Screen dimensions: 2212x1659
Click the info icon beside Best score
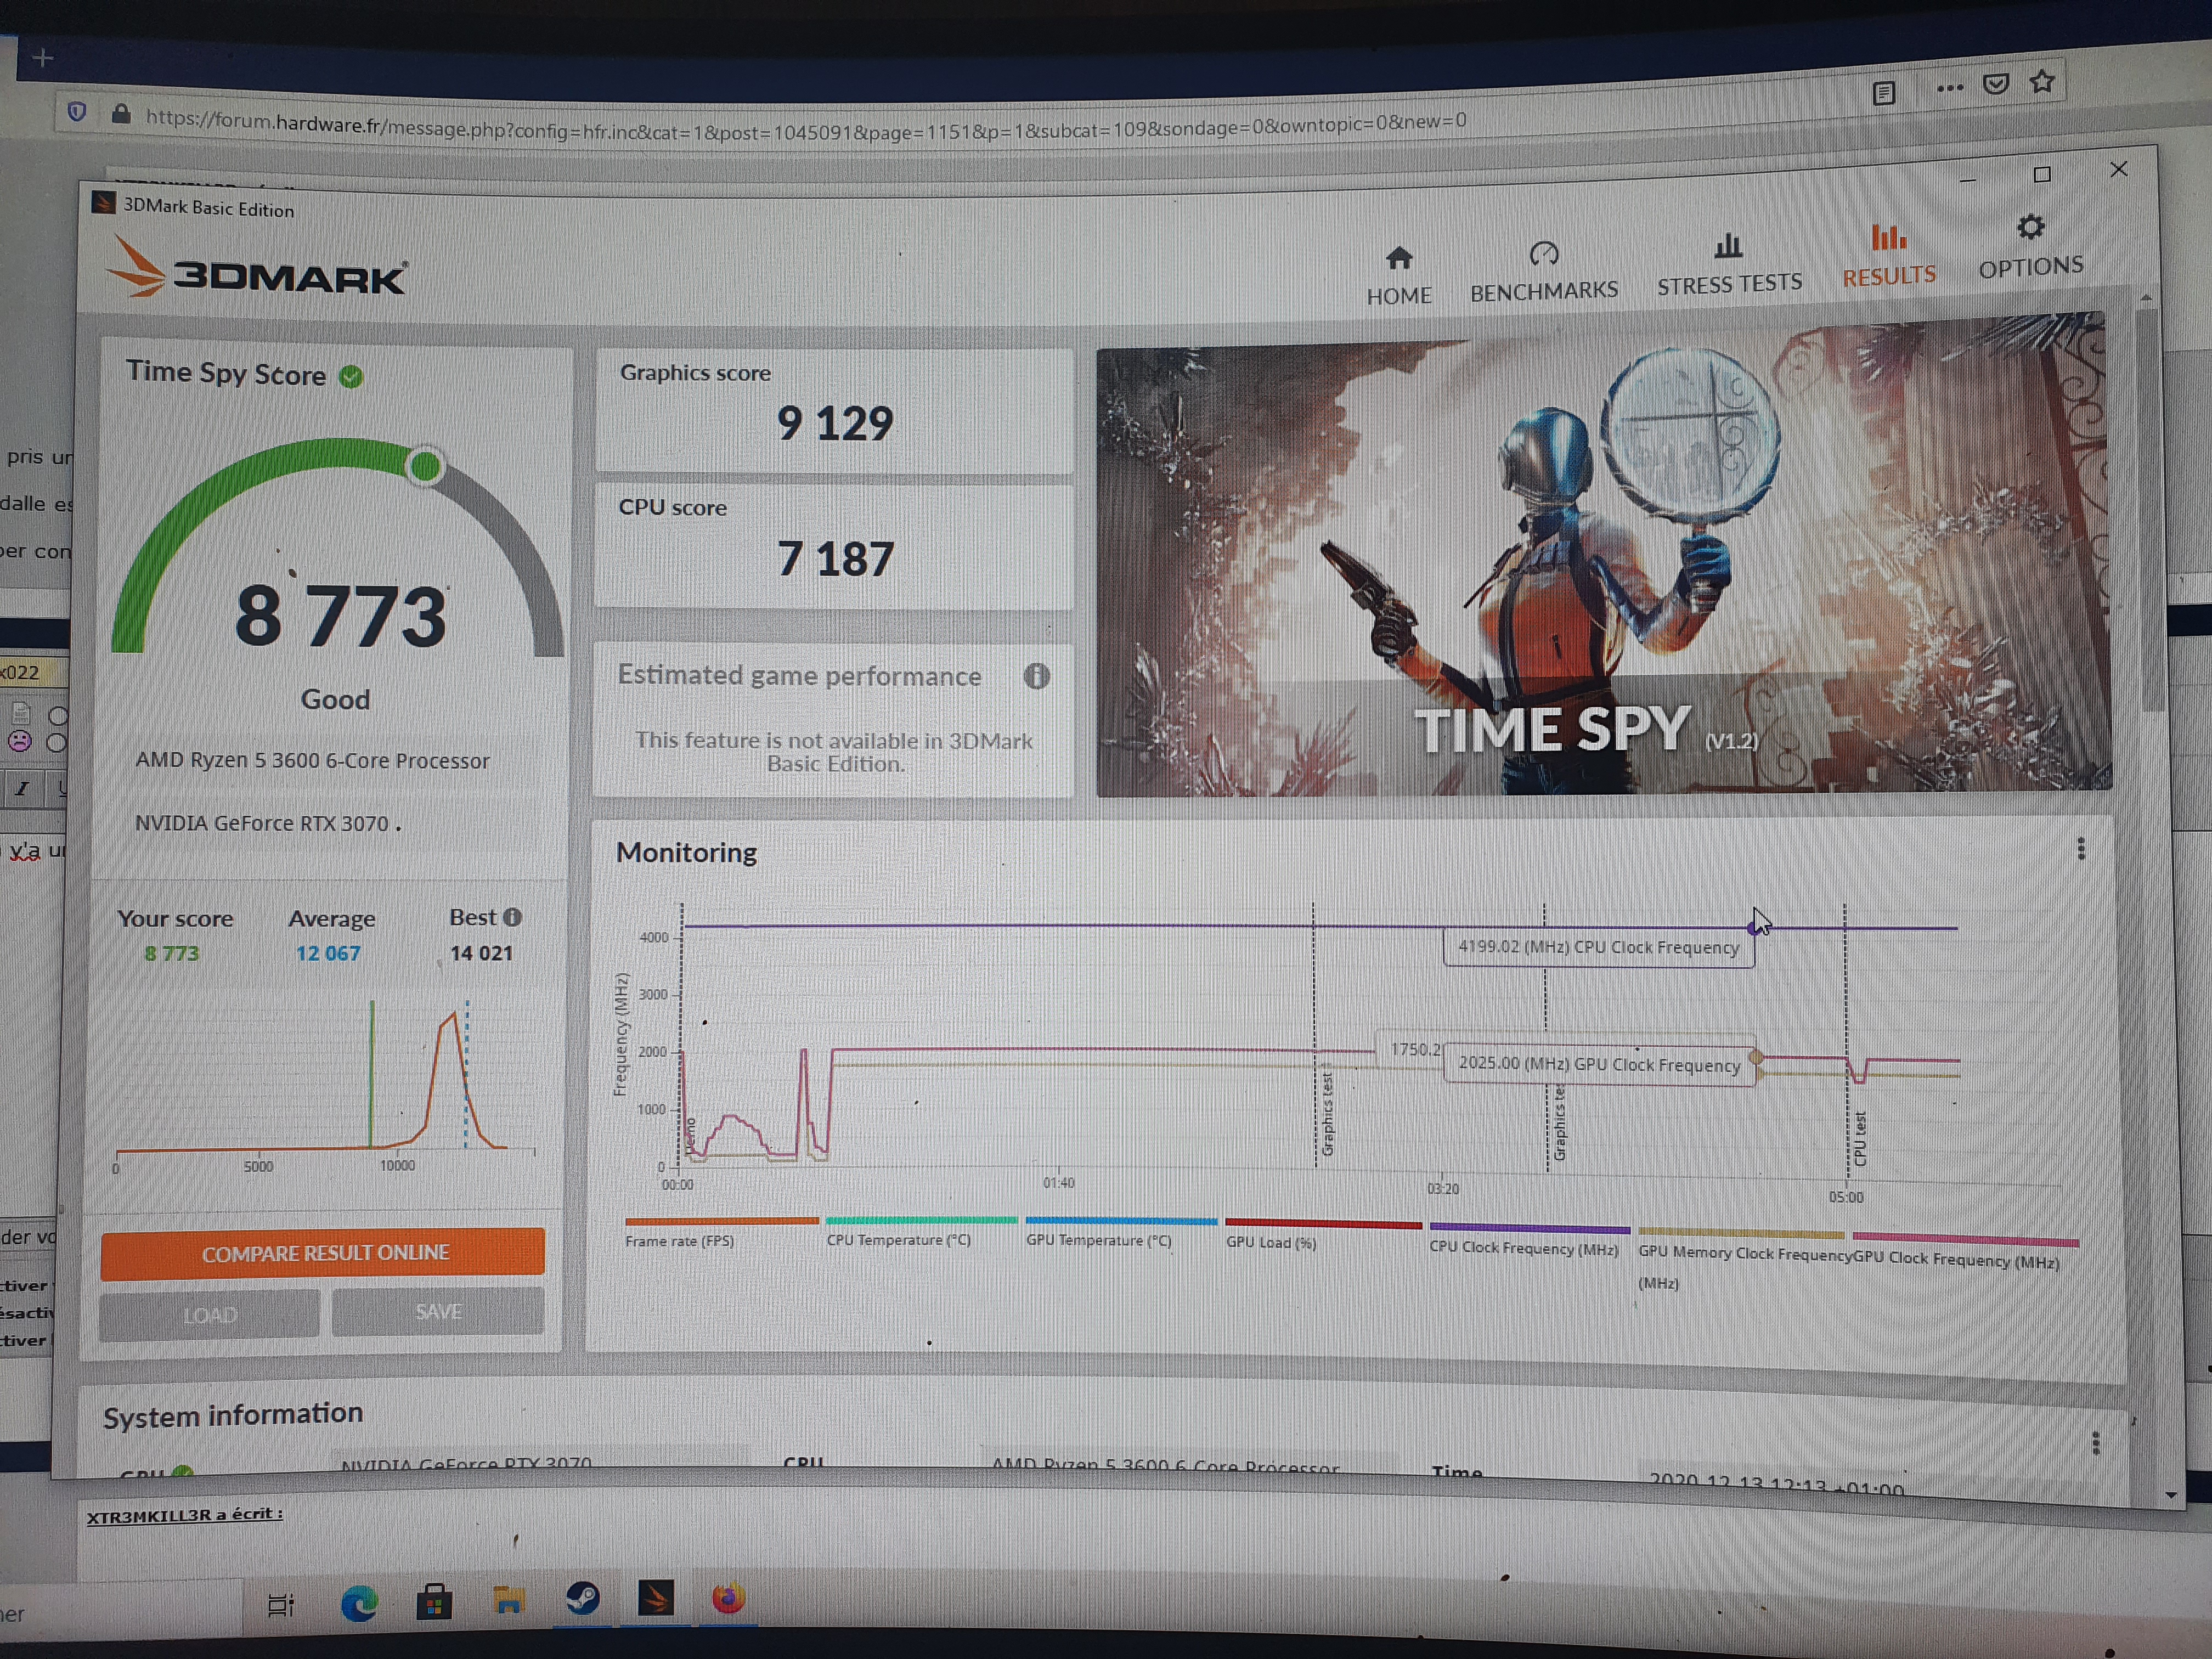coord(513,917)
